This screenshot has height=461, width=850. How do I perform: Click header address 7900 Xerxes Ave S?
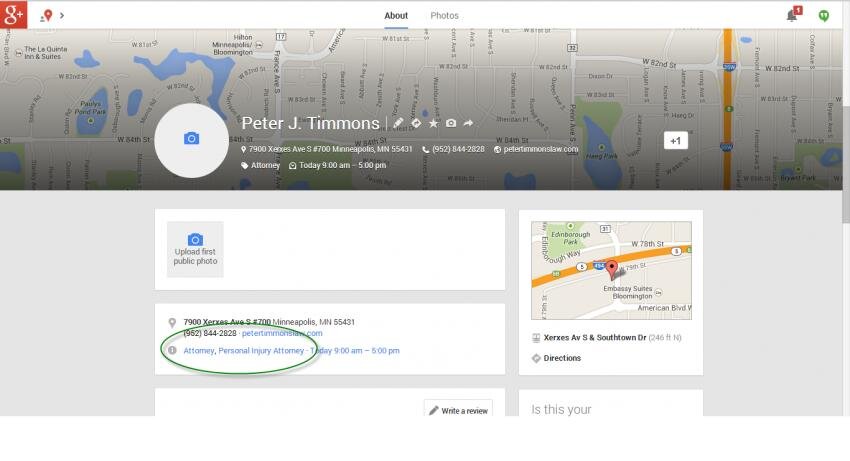point(330,149)
